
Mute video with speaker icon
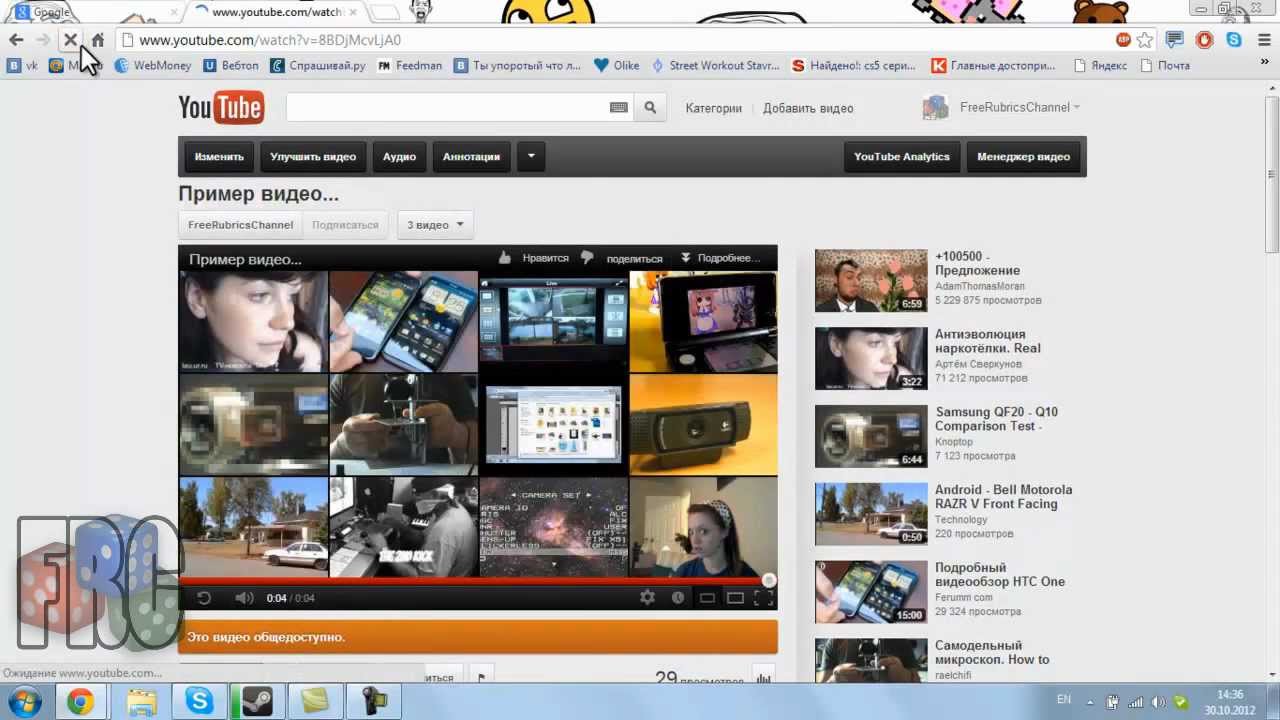[x=243, y=598]
